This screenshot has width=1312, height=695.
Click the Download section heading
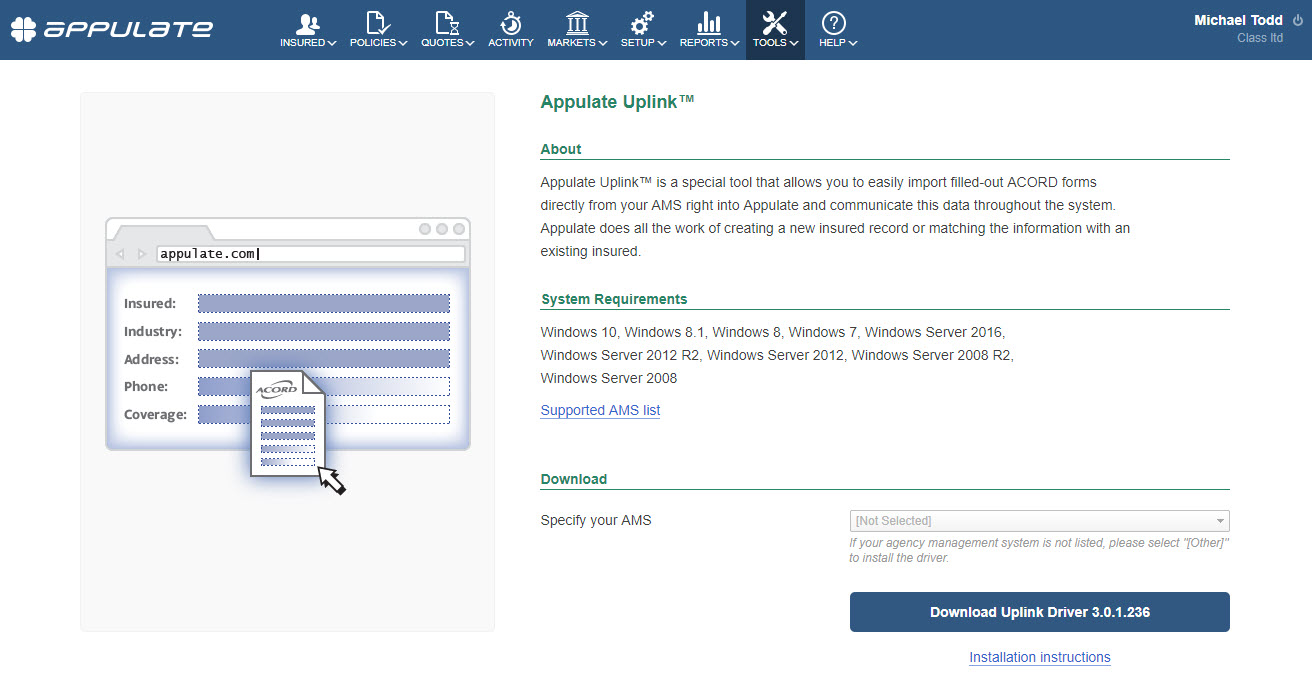[x=574, y=479]
